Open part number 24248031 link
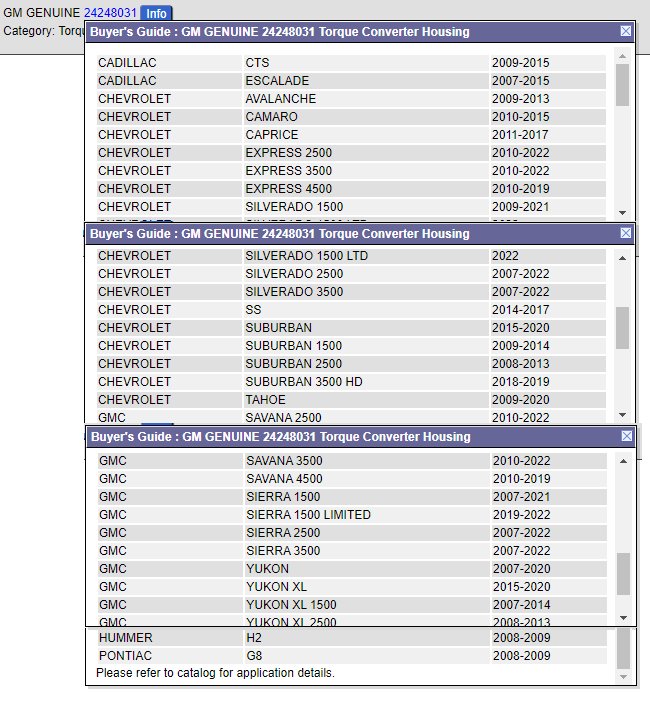650x718 pixels. [x=110, y=13]
